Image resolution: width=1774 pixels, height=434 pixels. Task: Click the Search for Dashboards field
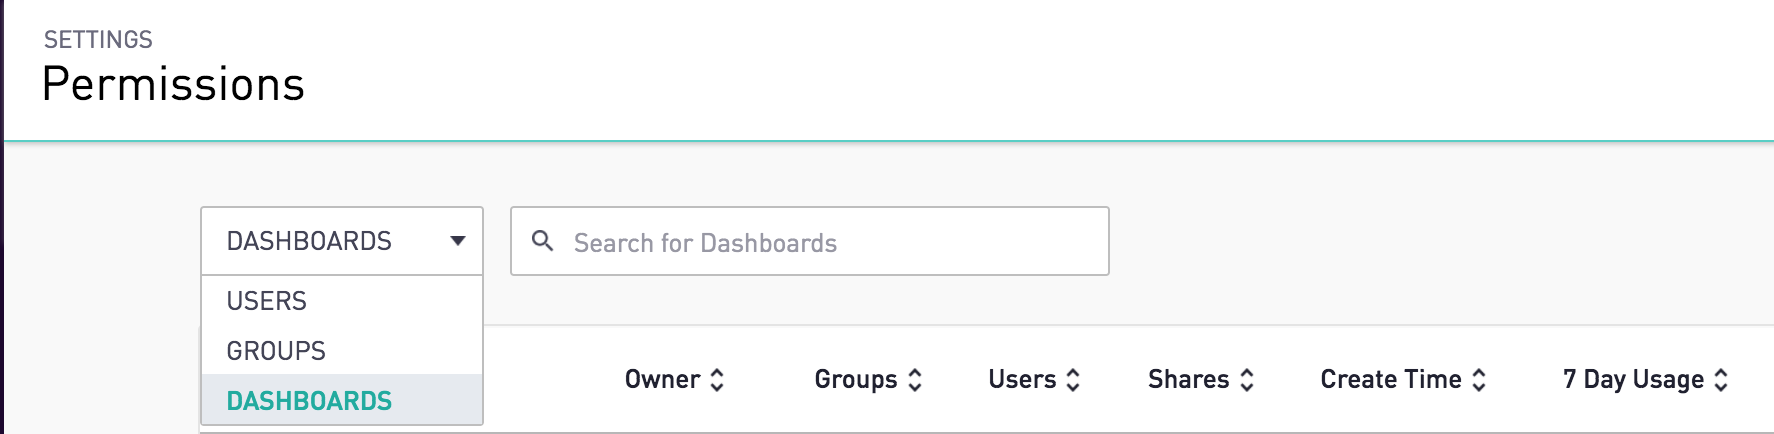click(810, 241)
